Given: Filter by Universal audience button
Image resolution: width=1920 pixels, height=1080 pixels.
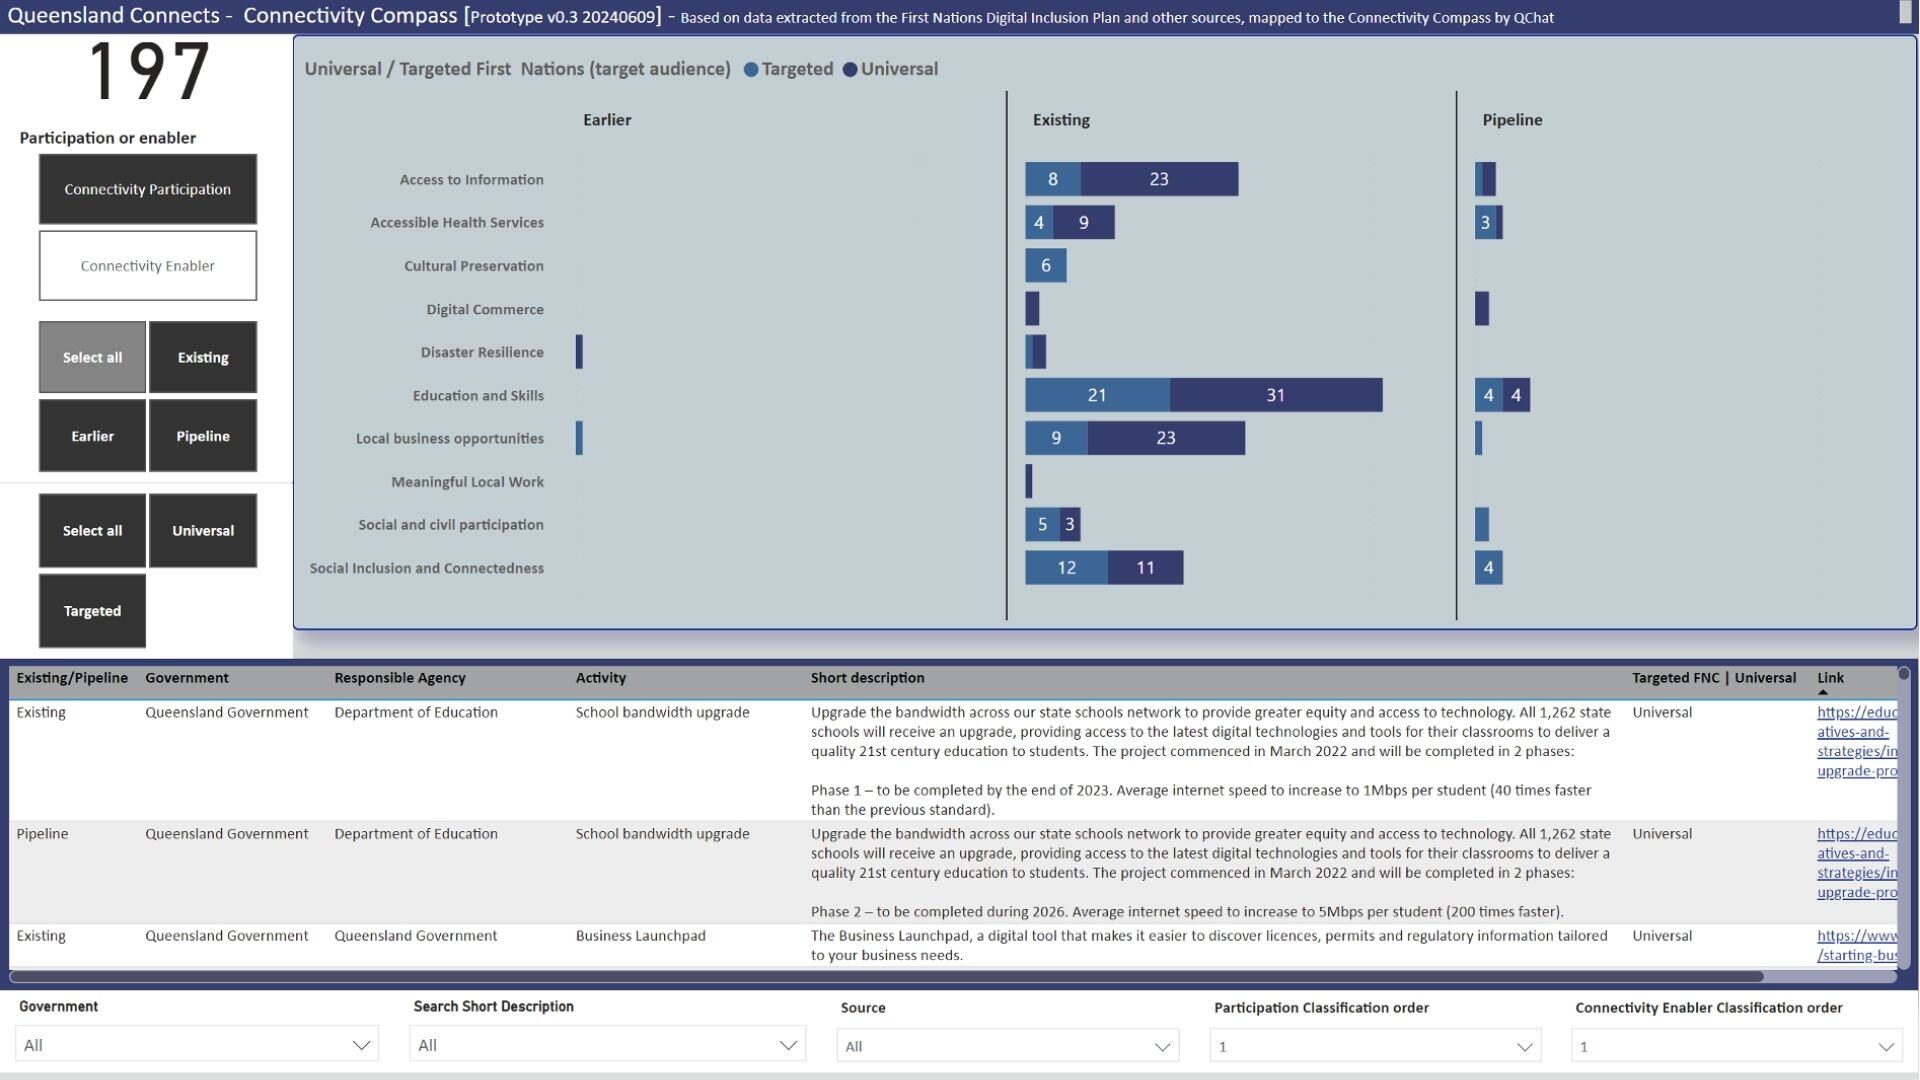Looking at the screenshot, I should 203,531.
